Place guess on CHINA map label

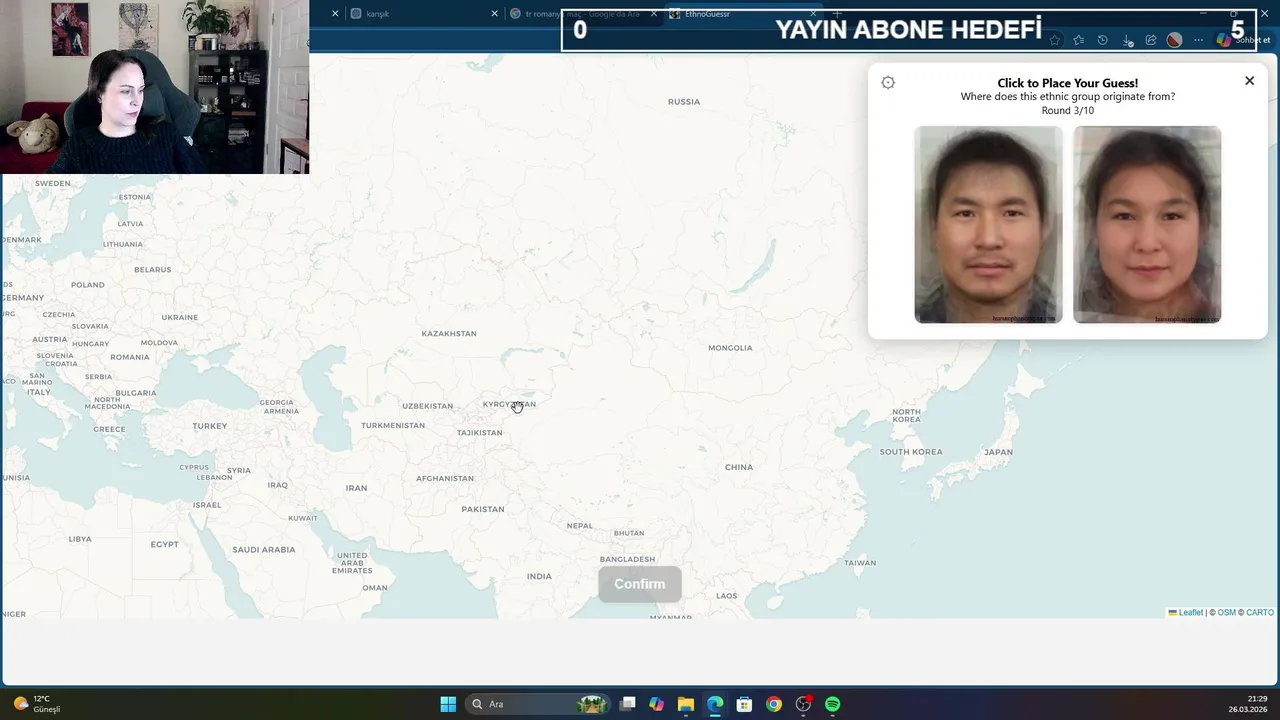pos(739,467)
